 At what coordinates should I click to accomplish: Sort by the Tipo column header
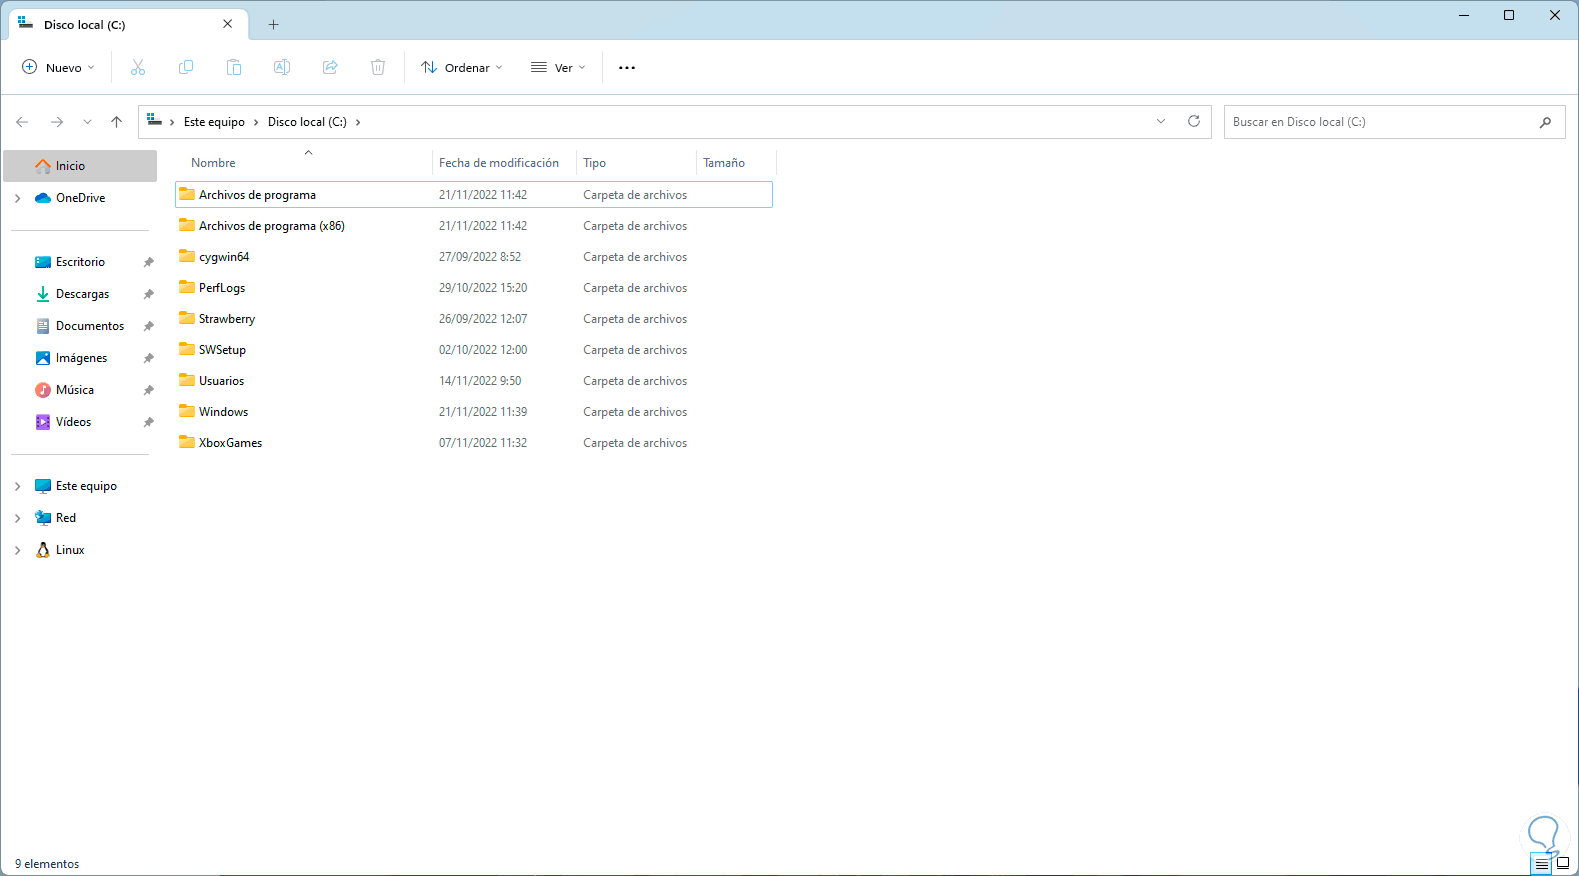(595, 163)
